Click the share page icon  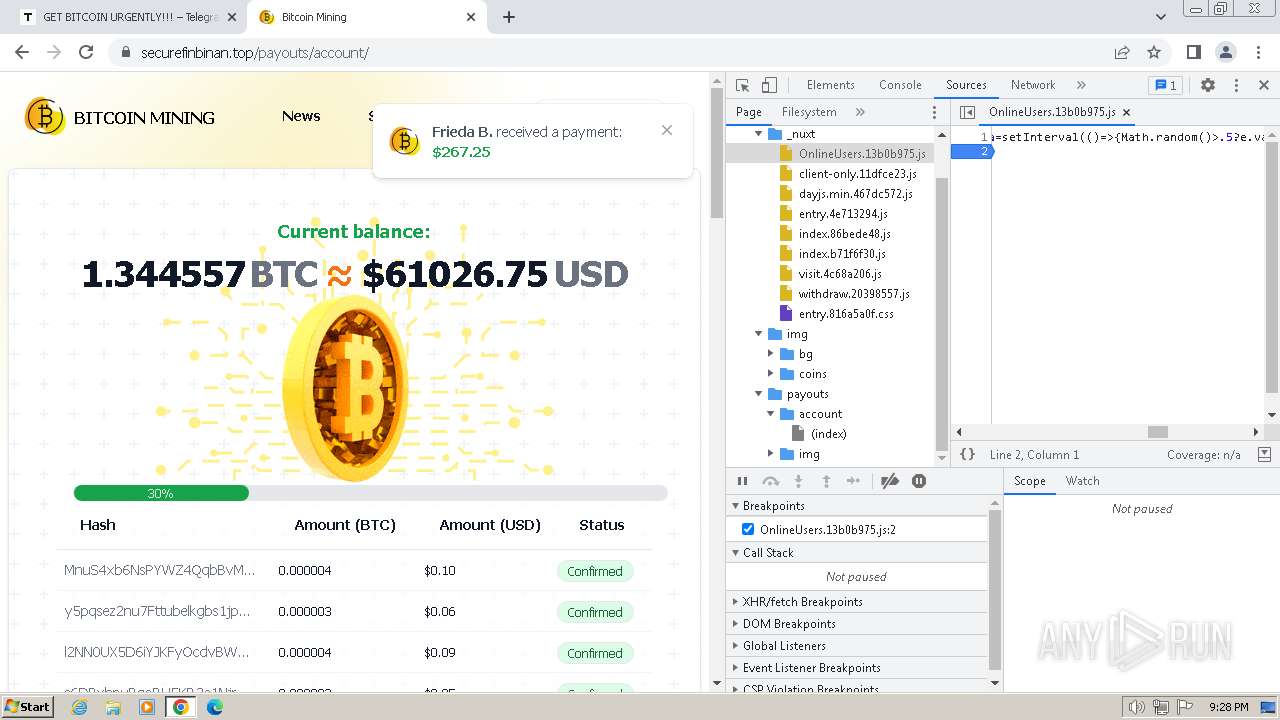point(1122,52)
